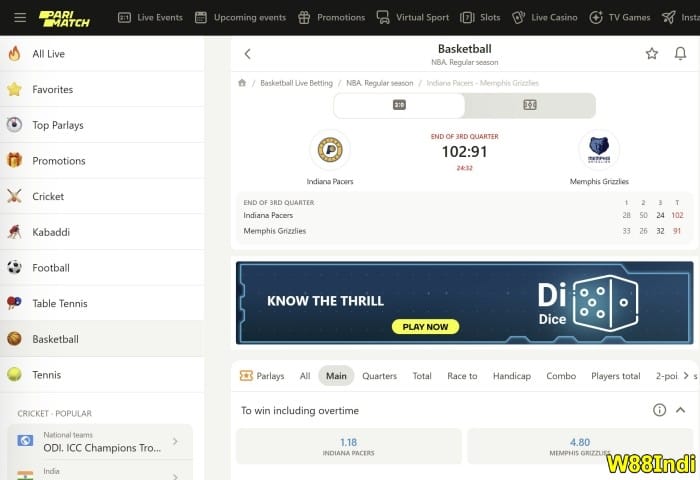
Task: Open Kabaddi in sidebar
Action: point(102,231)
